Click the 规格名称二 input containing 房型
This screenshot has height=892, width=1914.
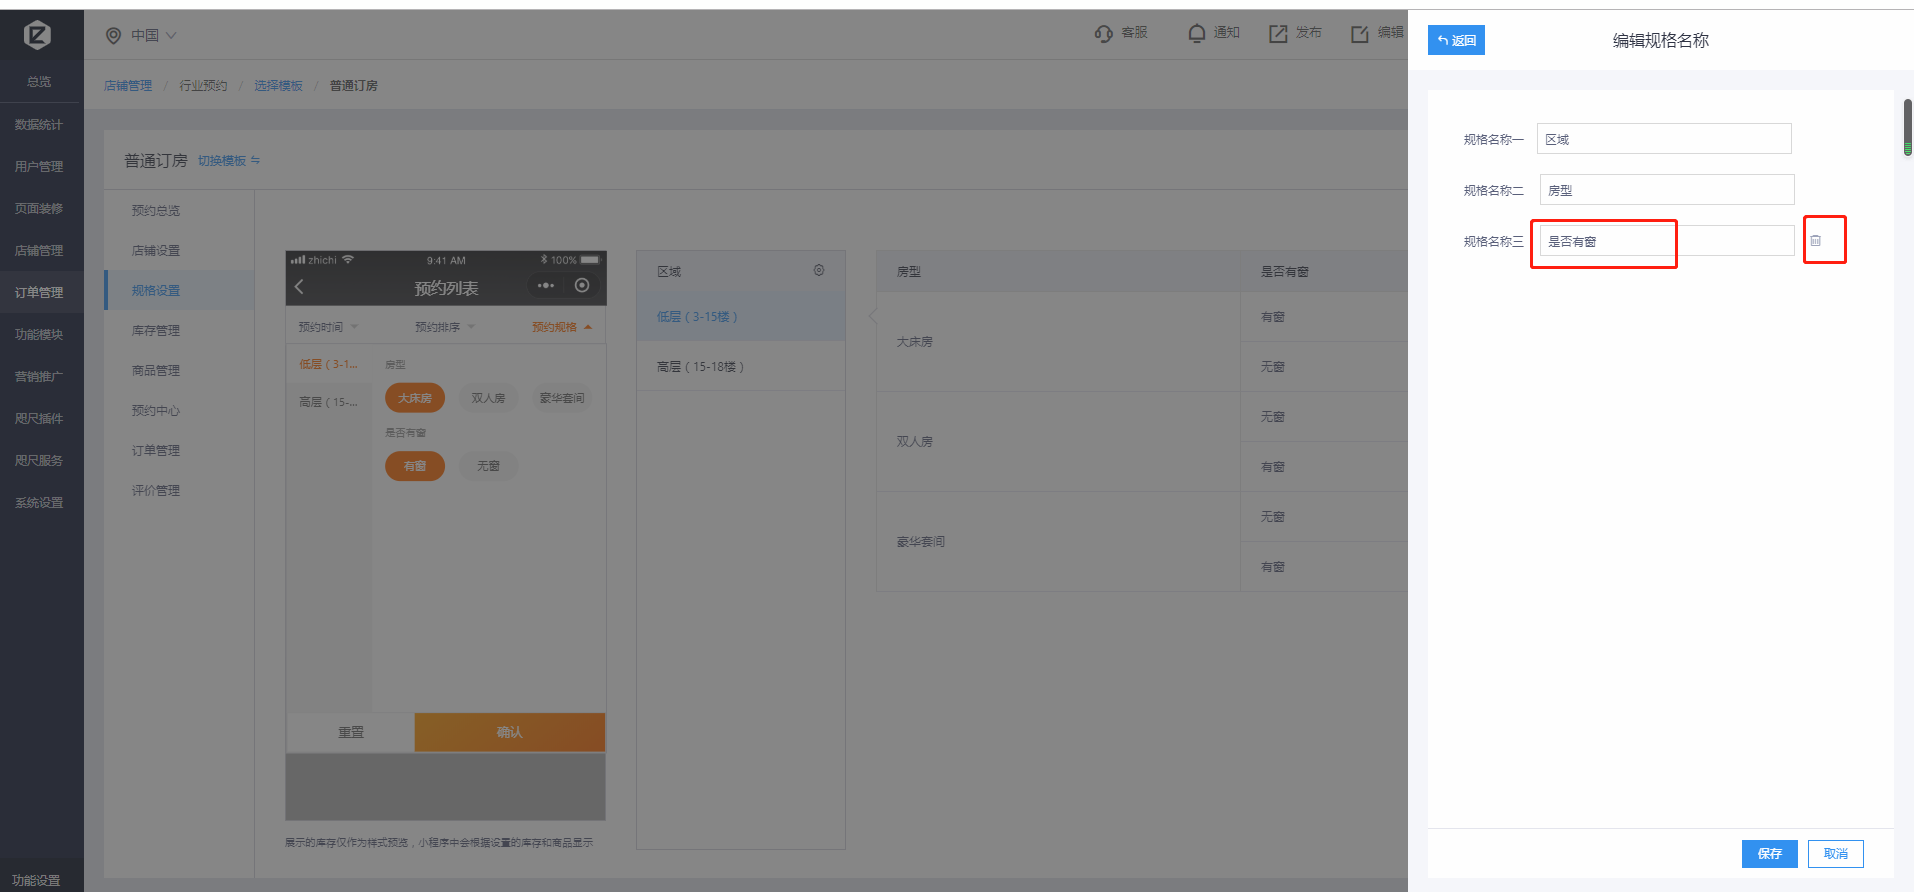[x=1667, y=190]
